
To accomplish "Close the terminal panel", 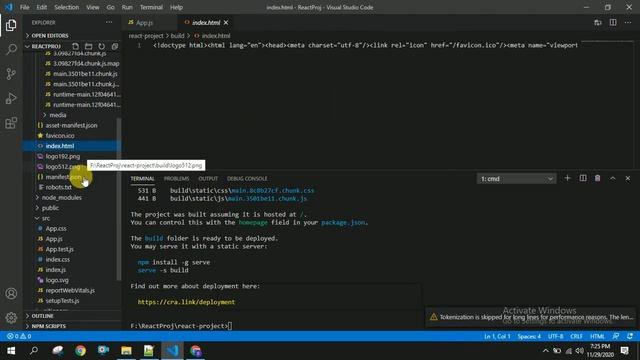I will [628, 178].
